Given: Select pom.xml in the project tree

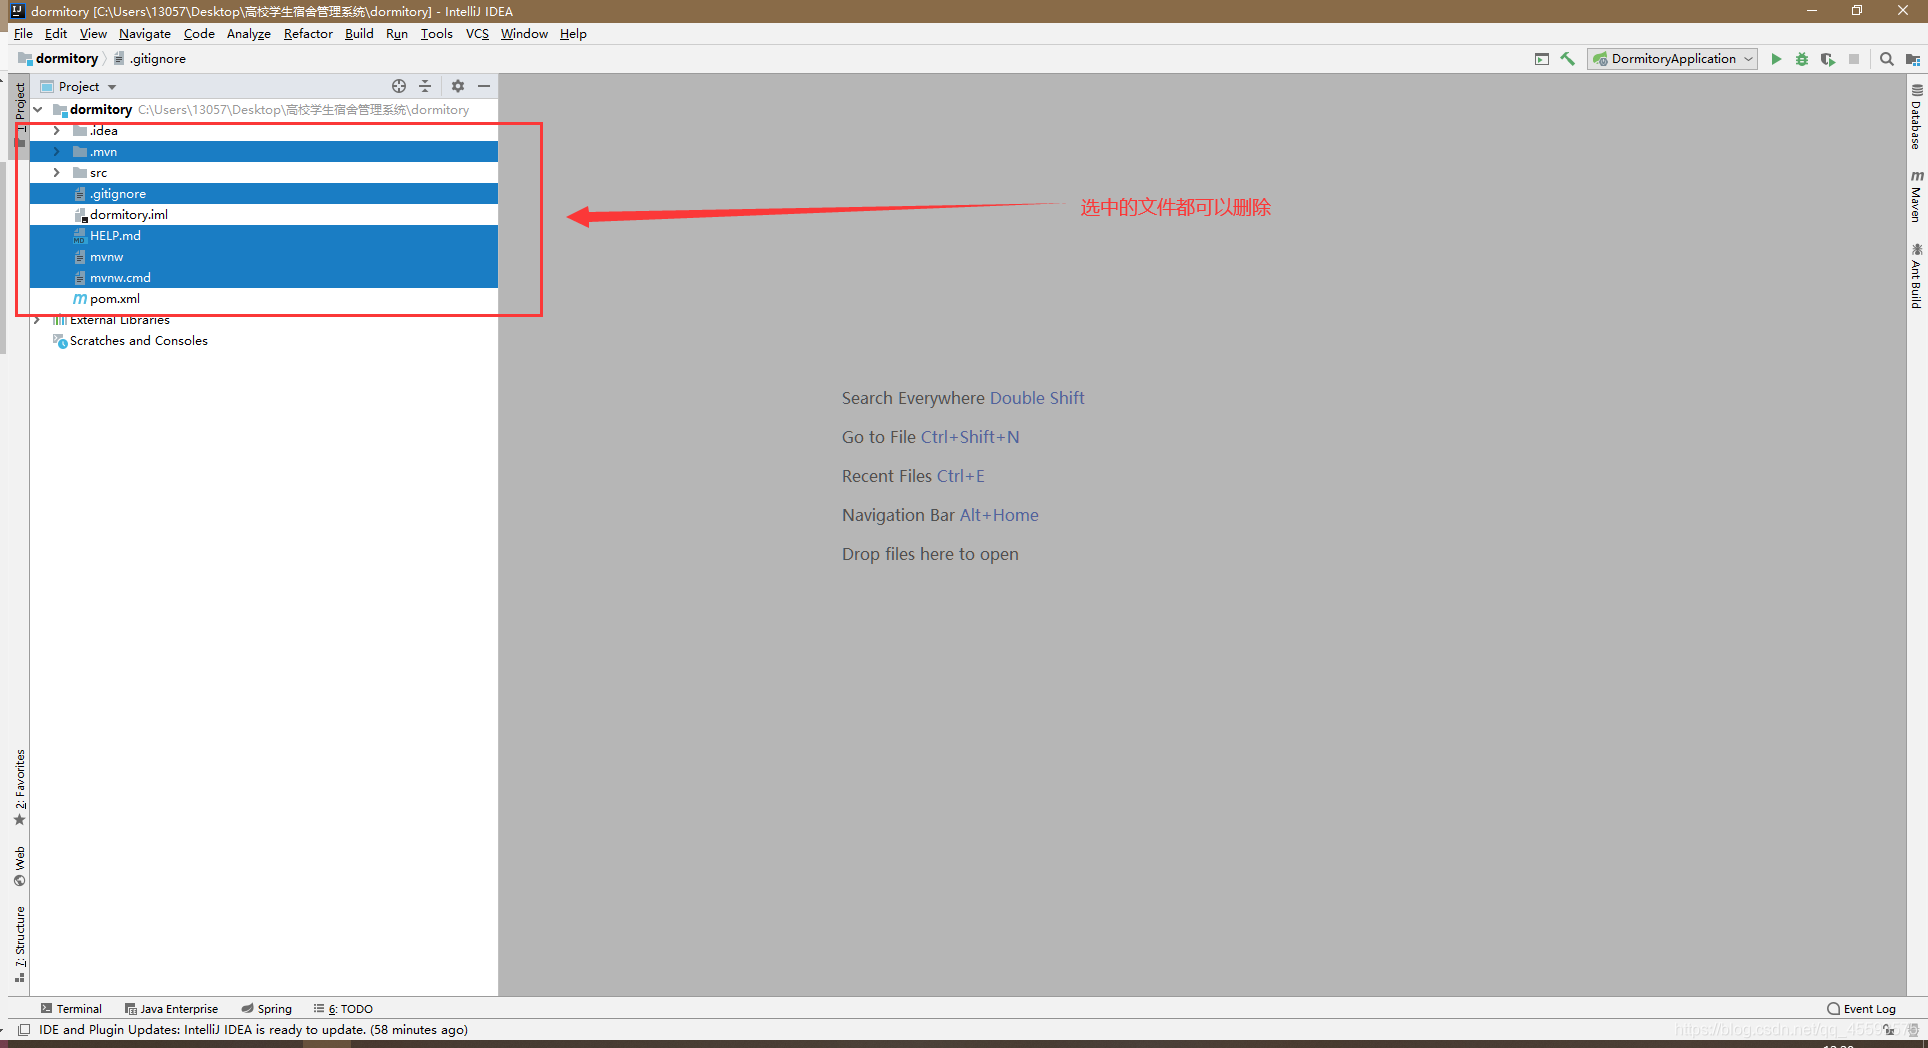Looking at the screenshot, I should [x=264, y=299].
